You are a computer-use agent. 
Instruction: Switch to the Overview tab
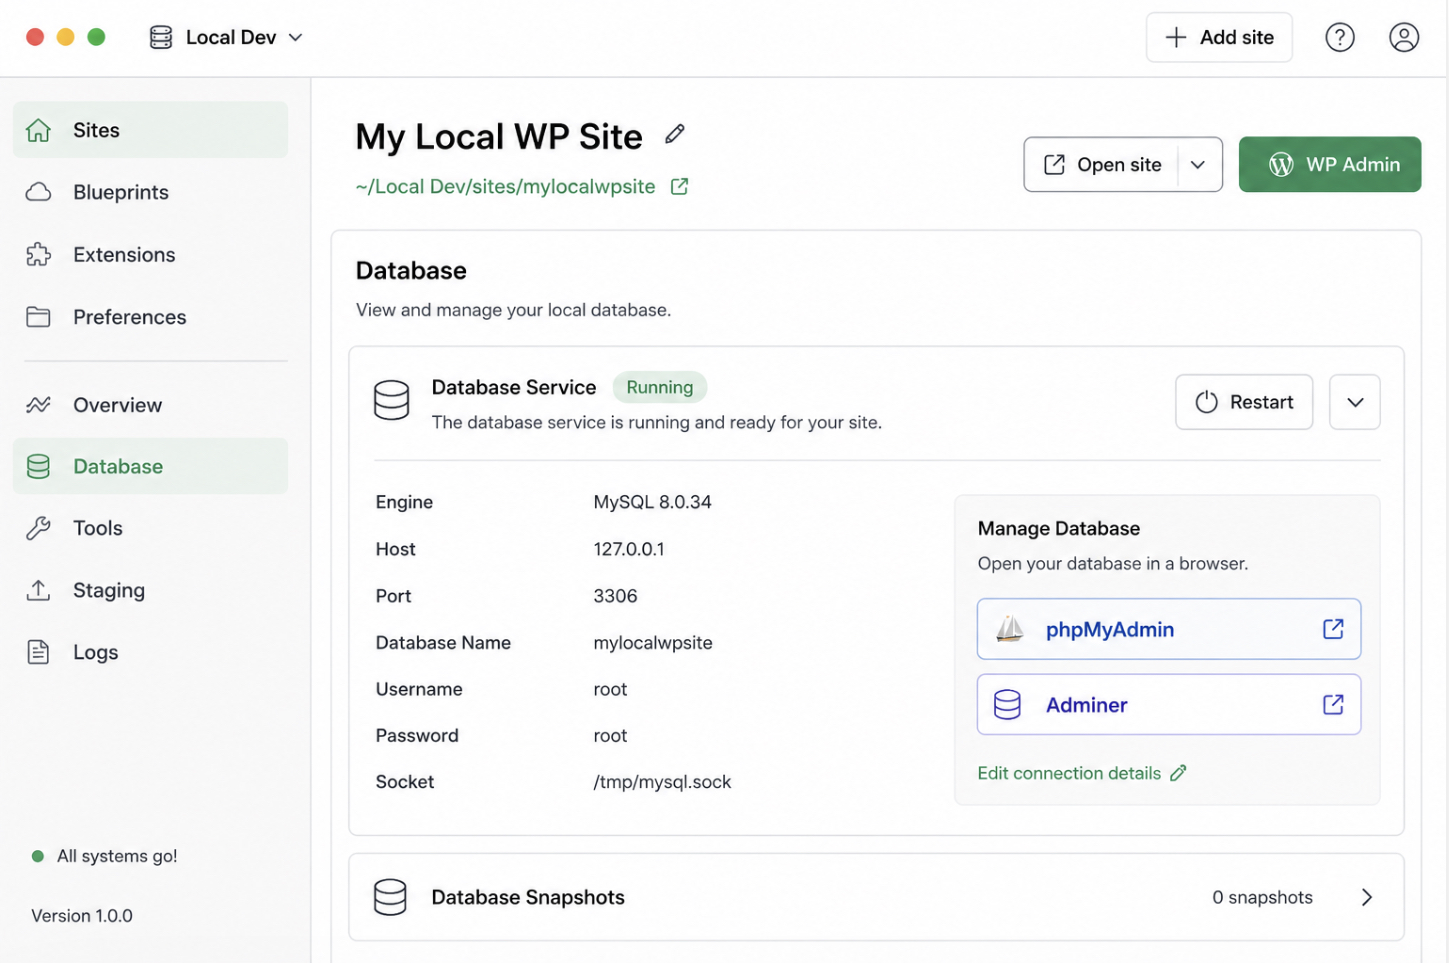[x=150, y=405]
